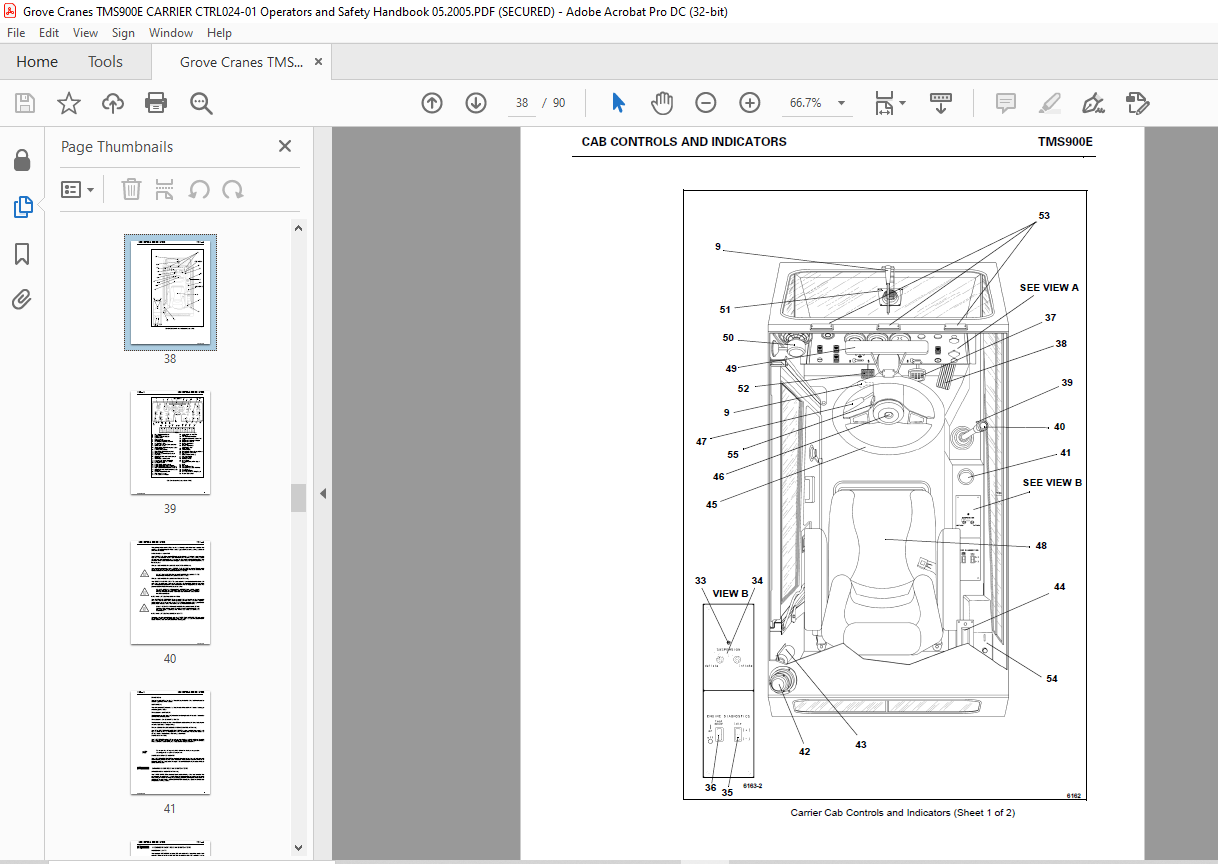This screenshot has width=1218, height=864.
Task: Open the View menu
Action: coord(85,33)
